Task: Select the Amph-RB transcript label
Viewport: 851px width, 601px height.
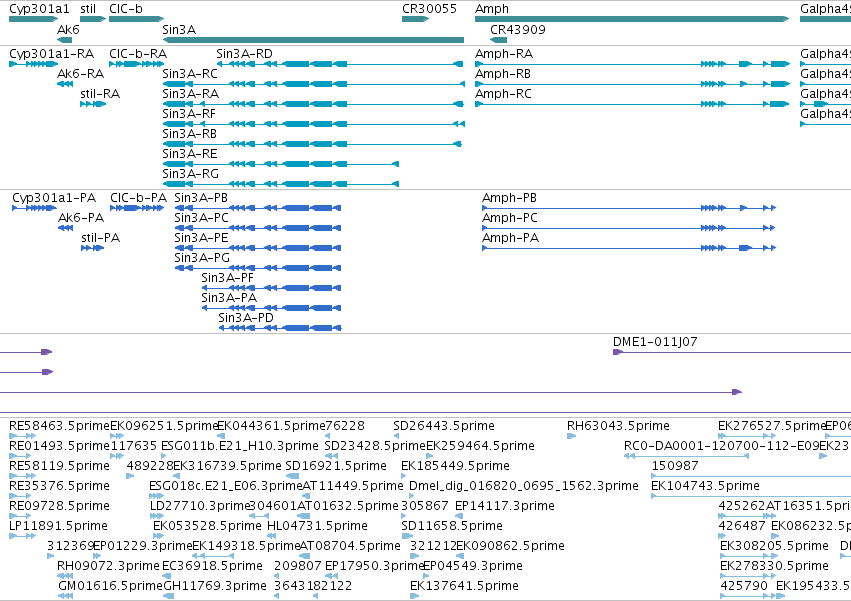Action: click(x=503, y=74)
